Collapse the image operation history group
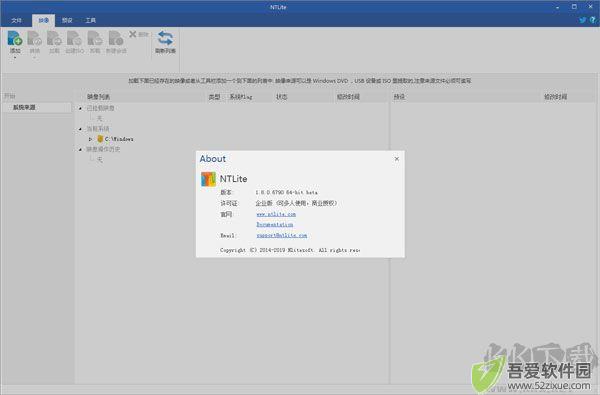The width and height of the screenshot is (600, 395). click(80, 149)
